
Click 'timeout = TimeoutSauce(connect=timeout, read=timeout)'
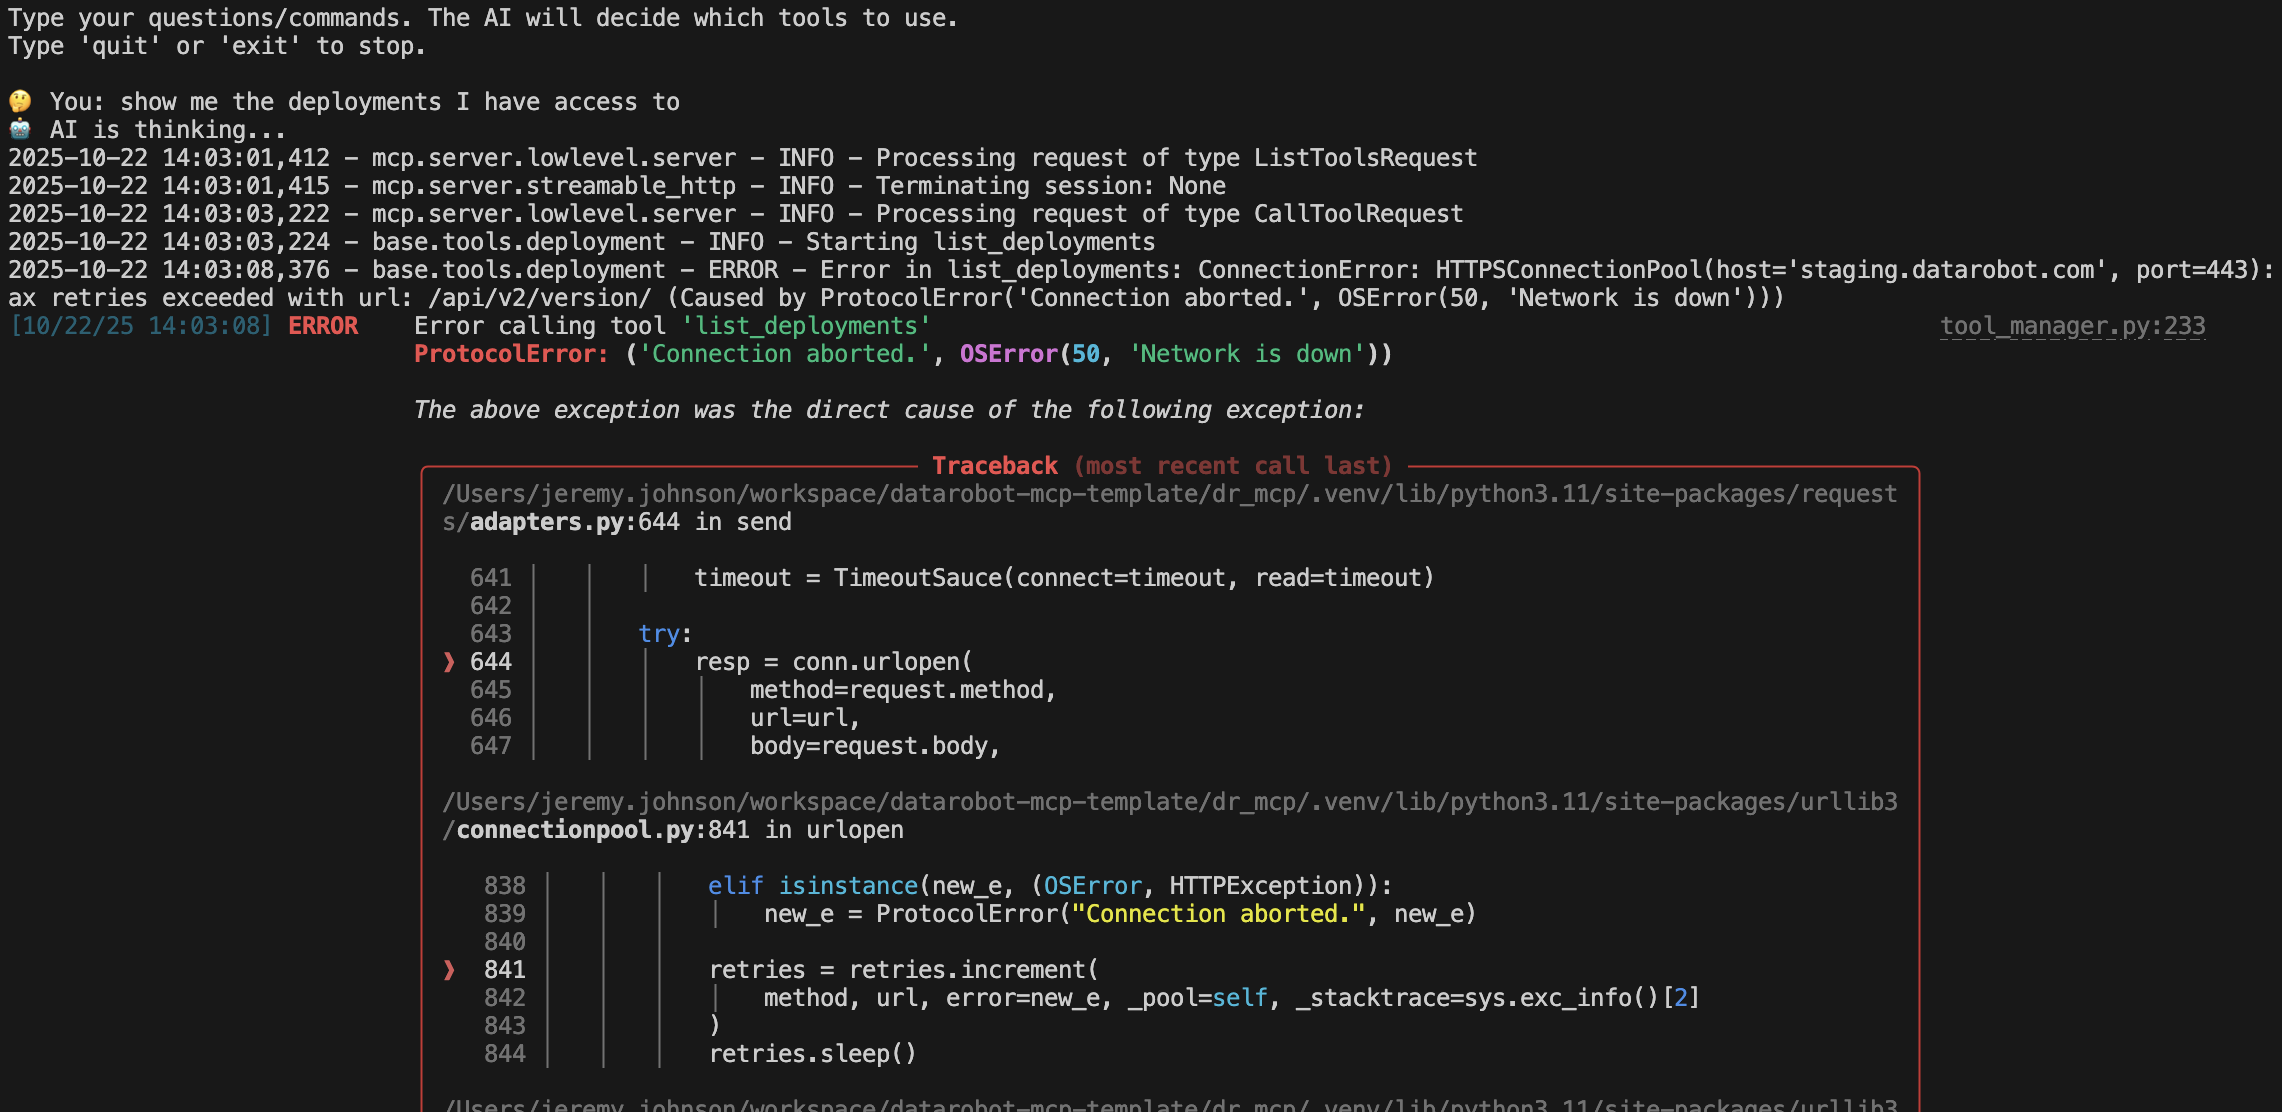[x=1065, y=578]
